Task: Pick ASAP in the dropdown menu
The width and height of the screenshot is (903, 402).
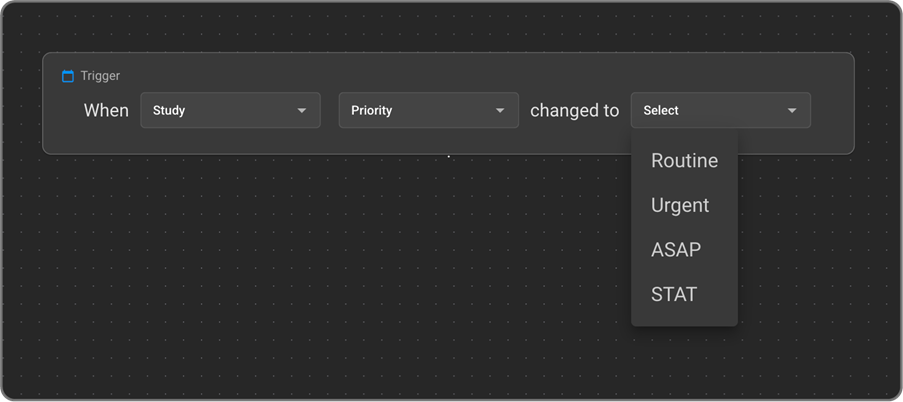Action: 676,250
